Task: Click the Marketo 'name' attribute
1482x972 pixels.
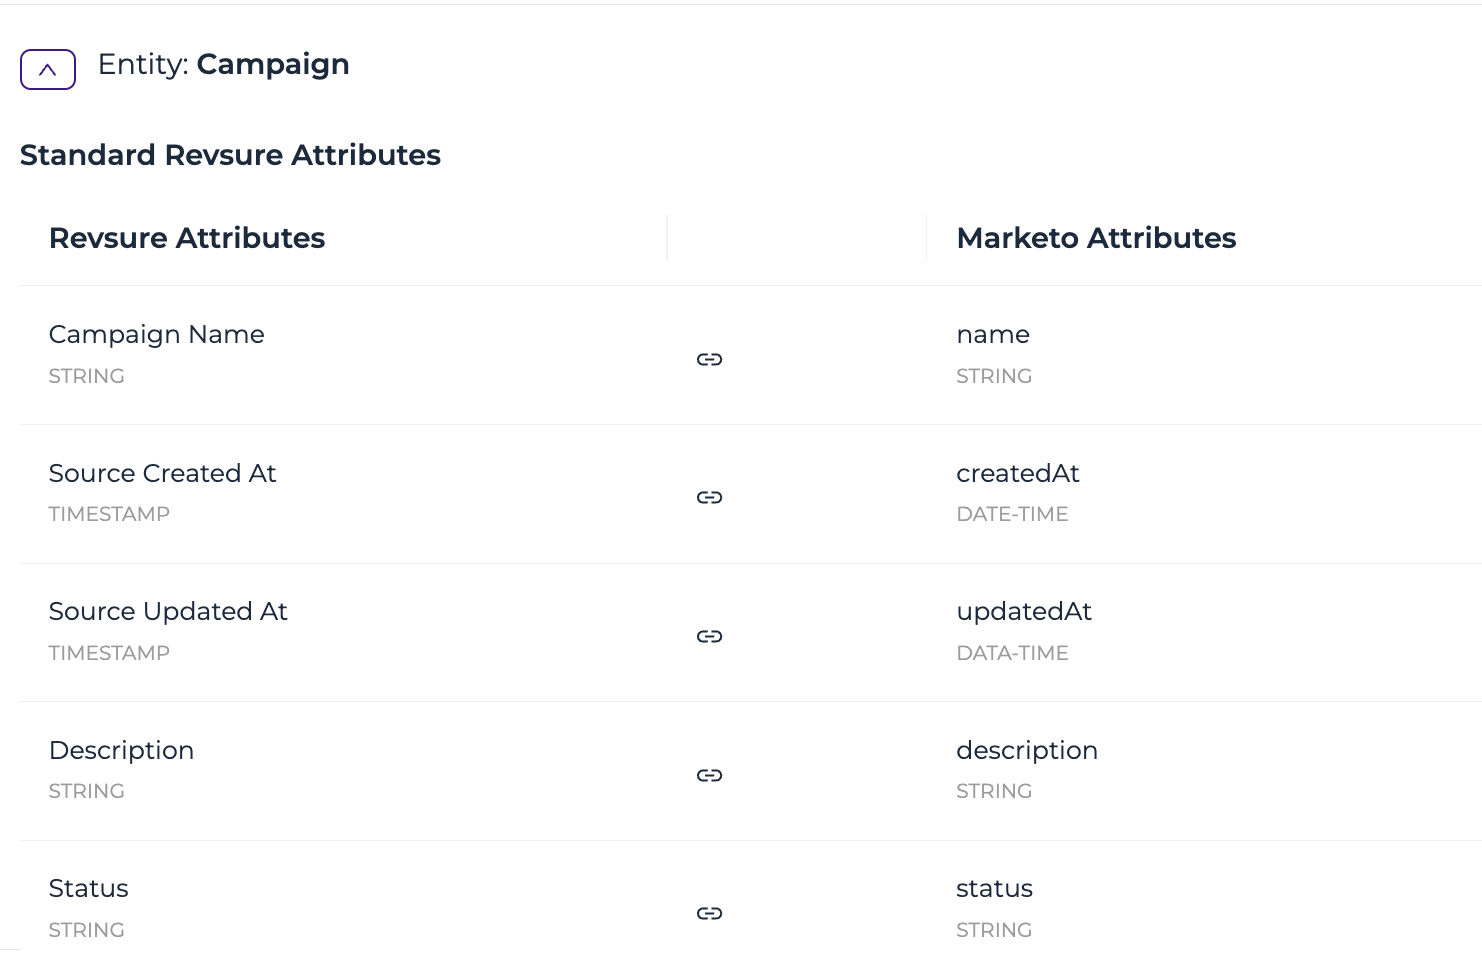Action: click(x=993, y=335)
